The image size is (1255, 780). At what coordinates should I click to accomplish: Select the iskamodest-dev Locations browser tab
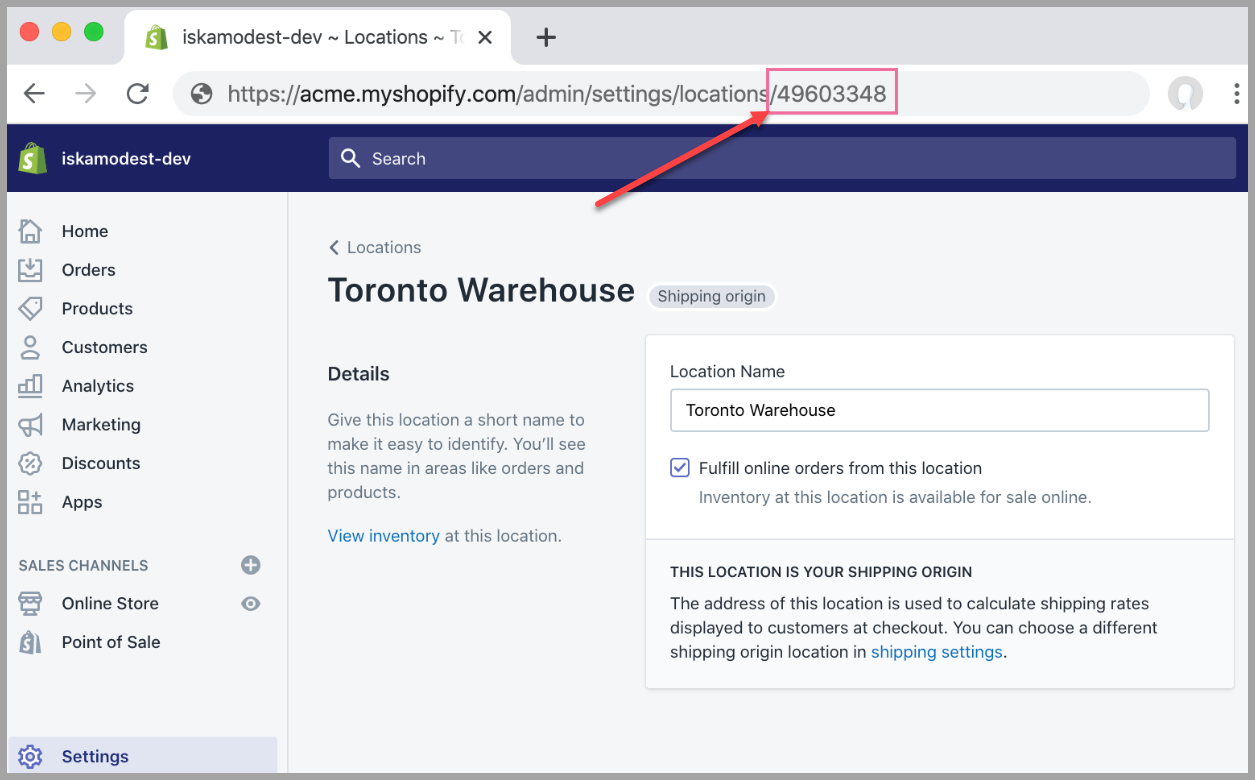pyautogui.click(x=320, y=38)
